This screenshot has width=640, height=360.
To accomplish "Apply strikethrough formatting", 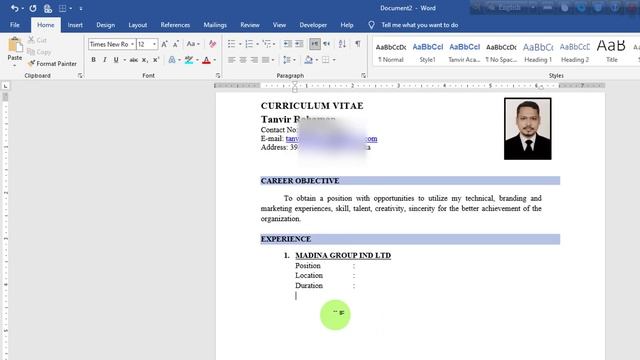I will [x=133, y=60].
